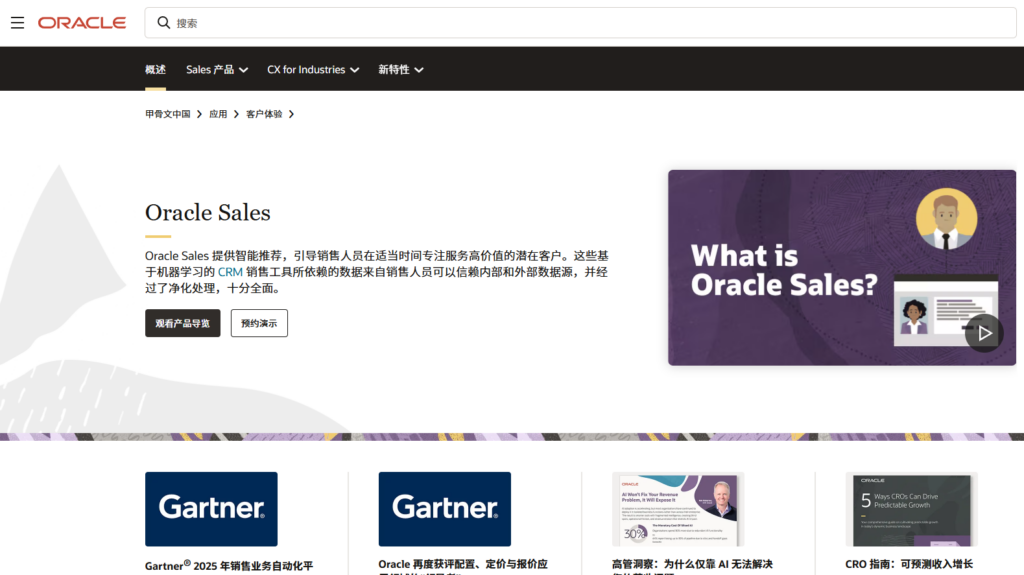The width and height of the screenshot is (1024, 575).
Task: Click chevron after 甲骨文中国 breadcrumb
Action: 199,114
